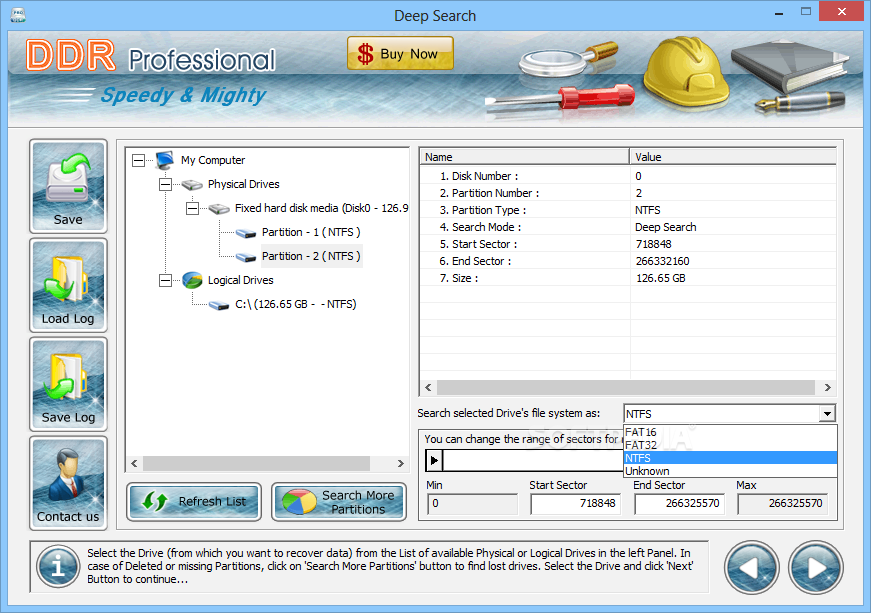This screenshot has width=871, height=613.
Task: Click Partition Type value NTFS
Action: 648,210
